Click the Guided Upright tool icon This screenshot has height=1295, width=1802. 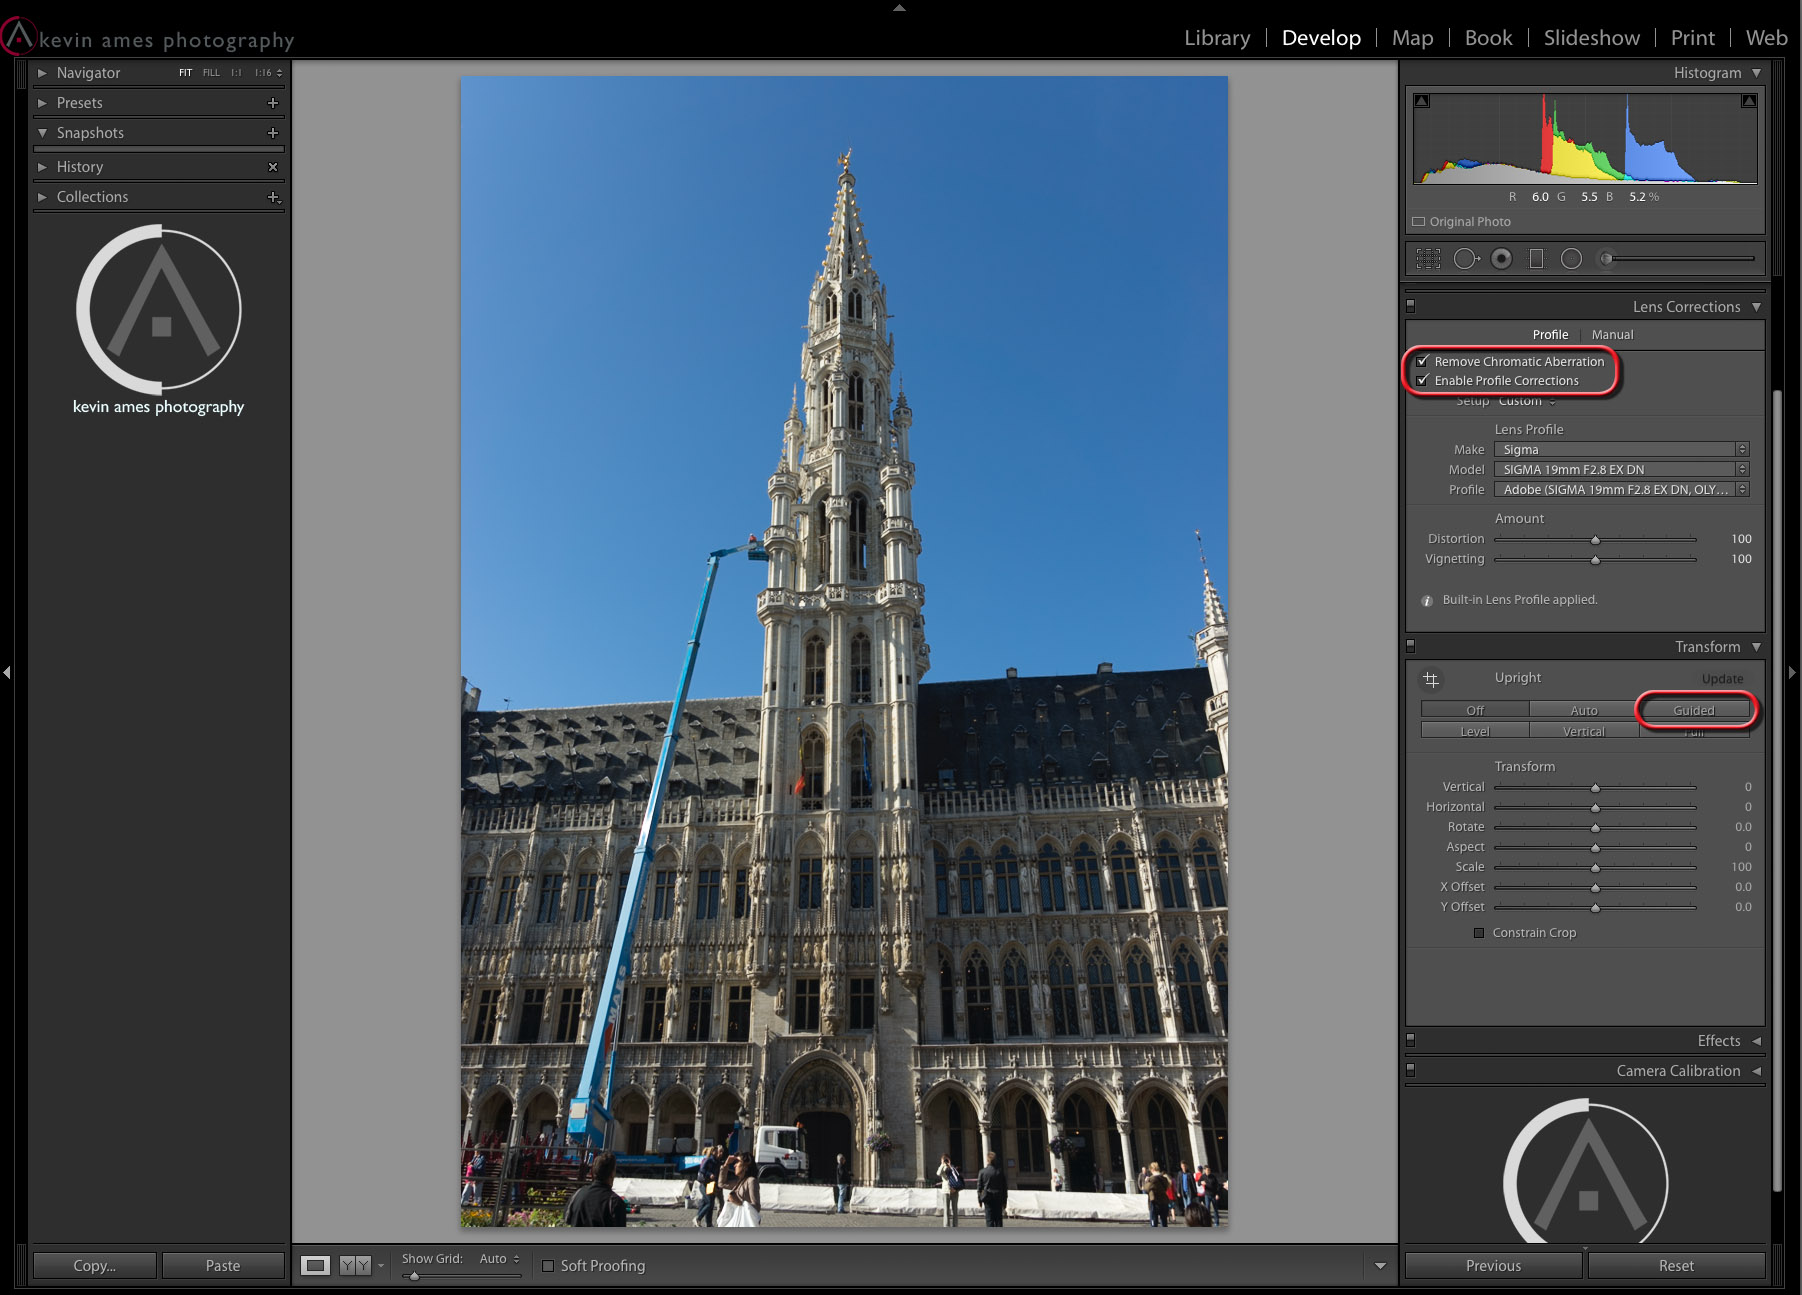click(x=1431, y=680)
